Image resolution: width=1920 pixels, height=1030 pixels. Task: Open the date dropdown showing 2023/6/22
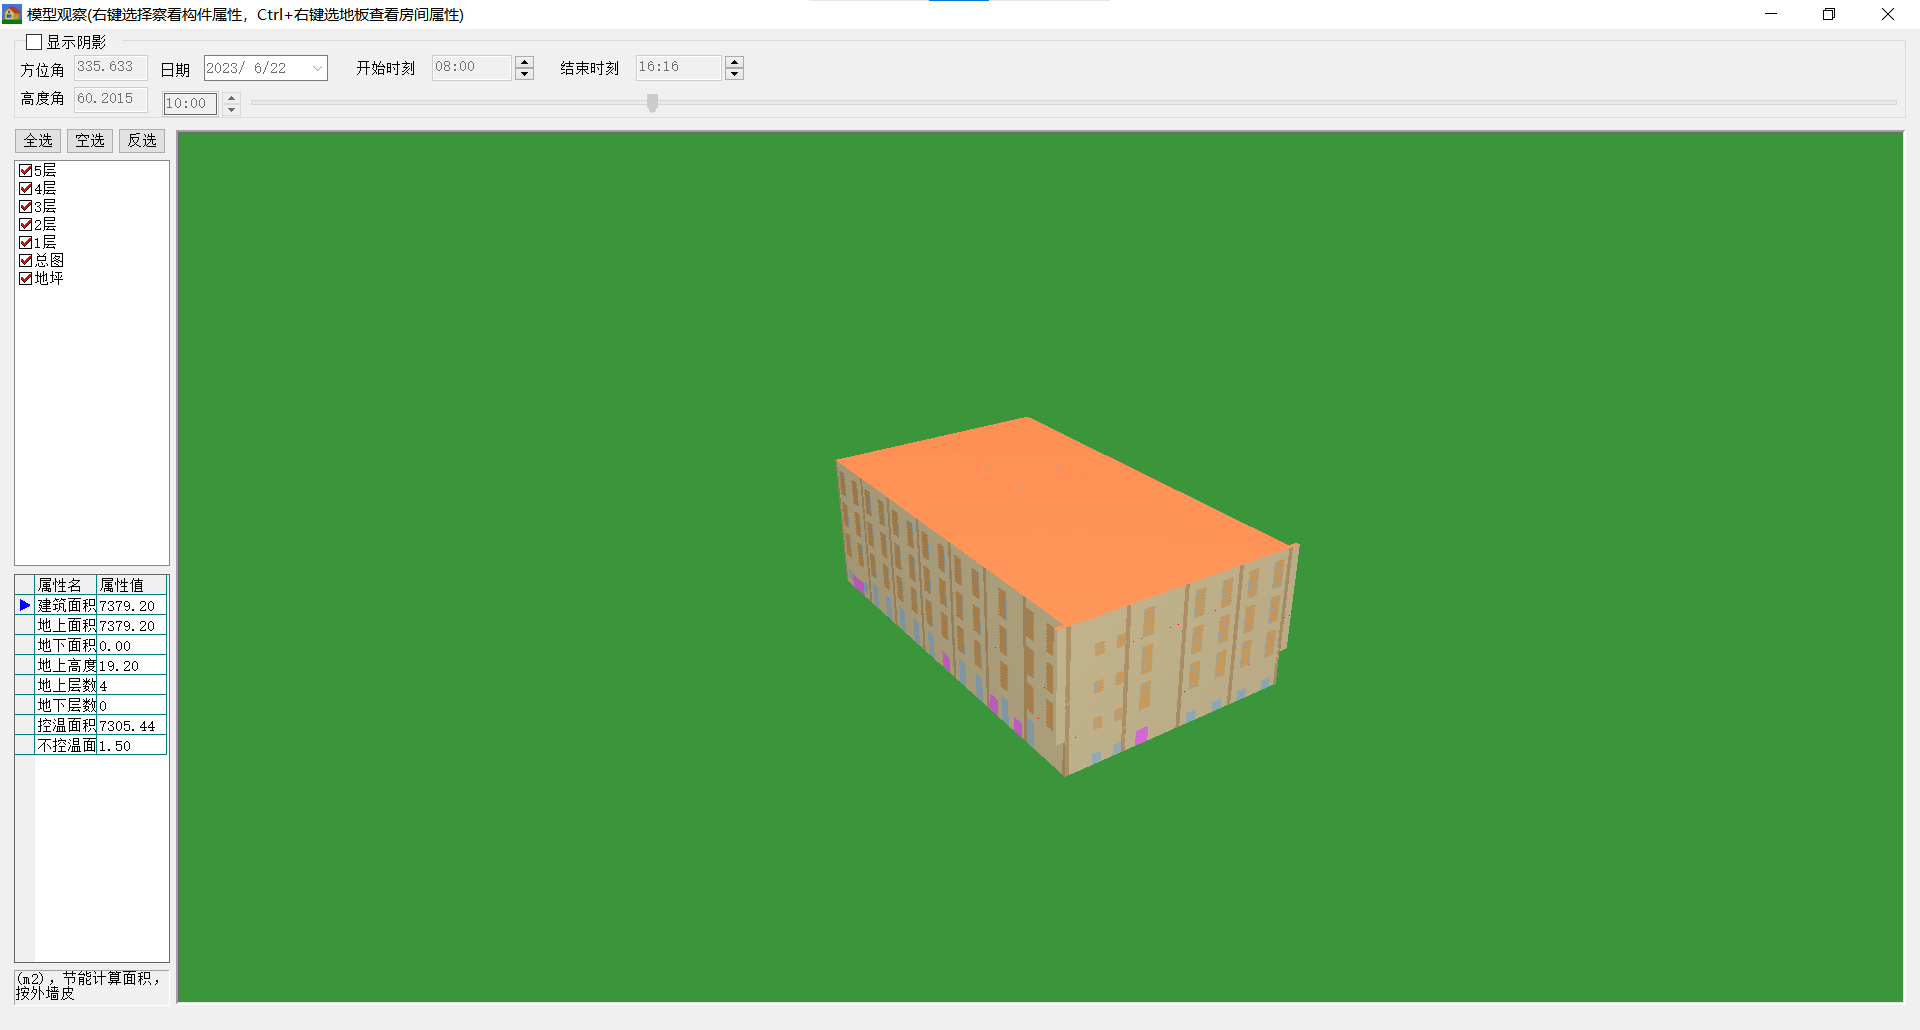click(317, 68)
